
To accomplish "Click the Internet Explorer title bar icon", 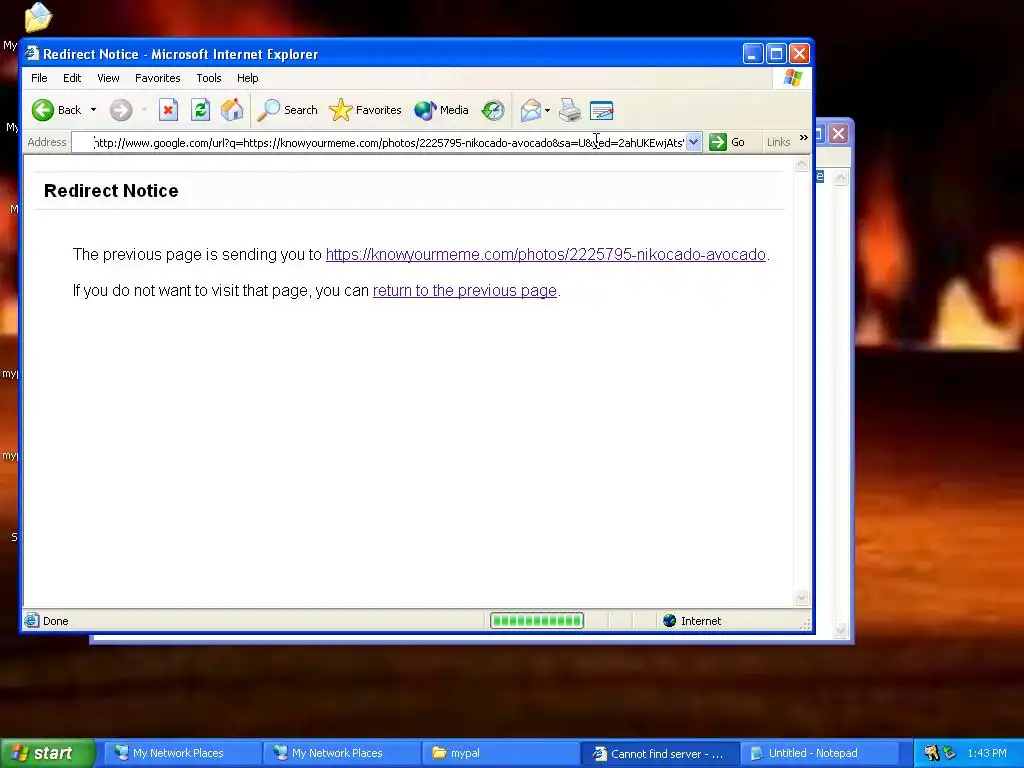I will (32, 54).
